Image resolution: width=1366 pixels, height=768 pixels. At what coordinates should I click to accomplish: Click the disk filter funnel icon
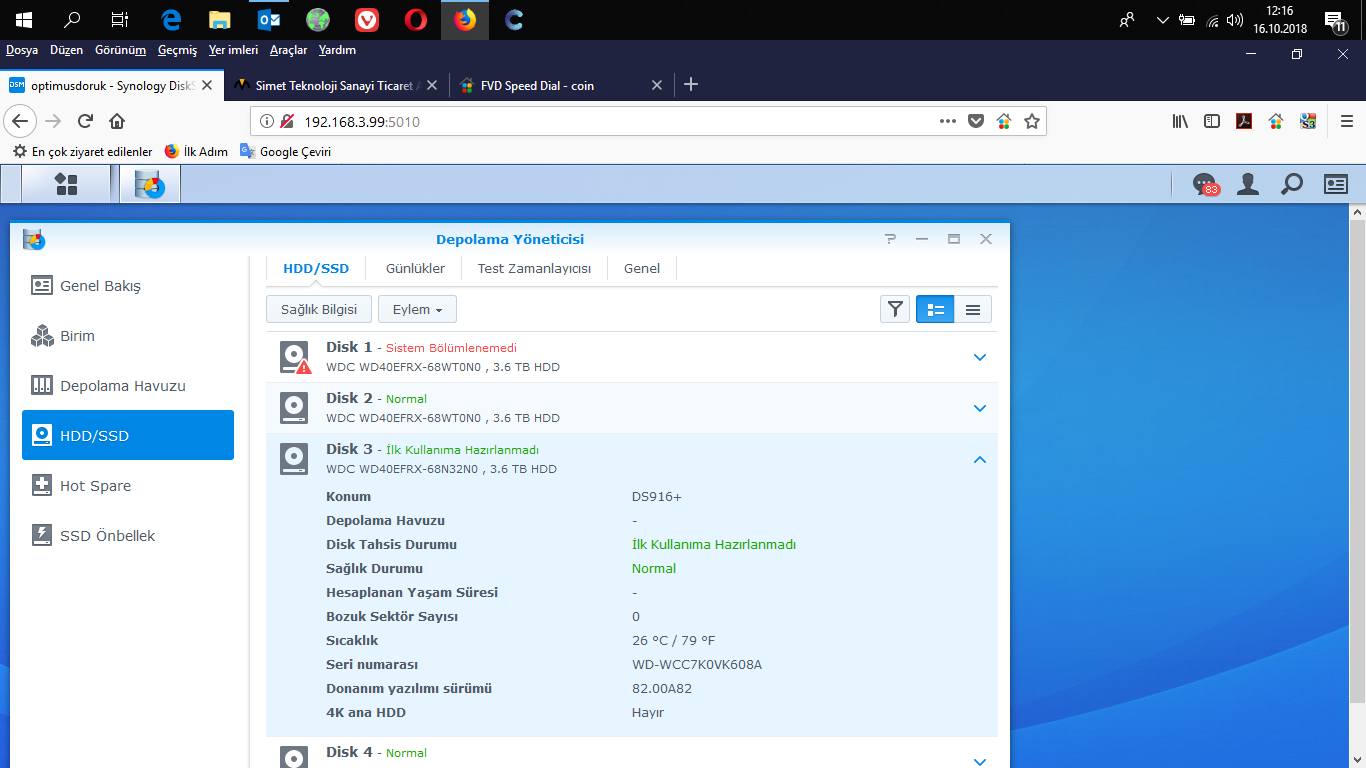pyautogui.click(x=895, y=309)
